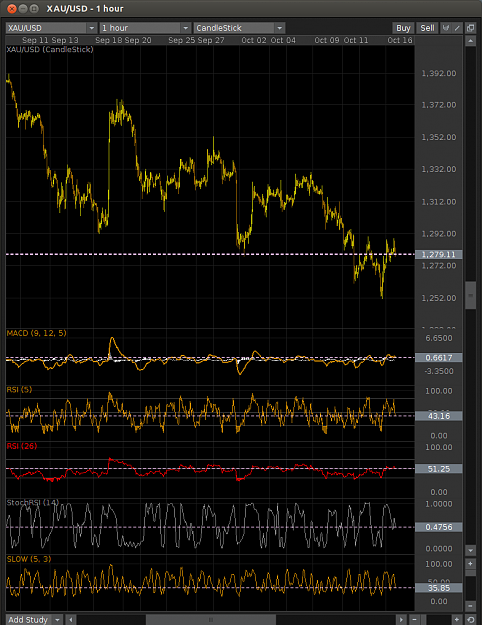The image size is (482, 625).
Task: Click the reset zoom icon at bottom right
Action: (470, 619)
